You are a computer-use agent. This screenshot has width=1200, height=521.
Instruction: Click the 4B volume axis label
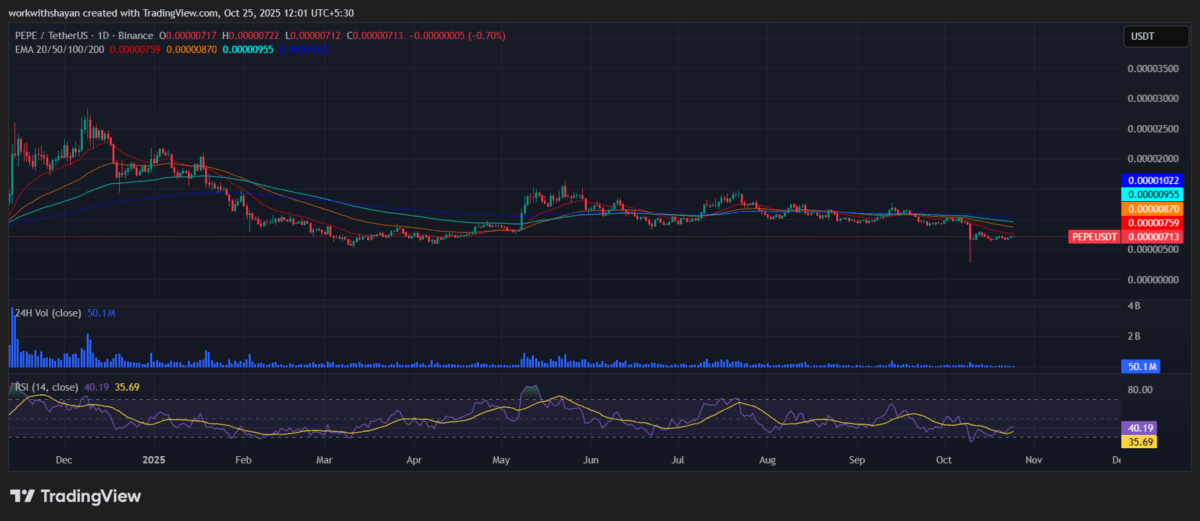(x=1135, y=304)
